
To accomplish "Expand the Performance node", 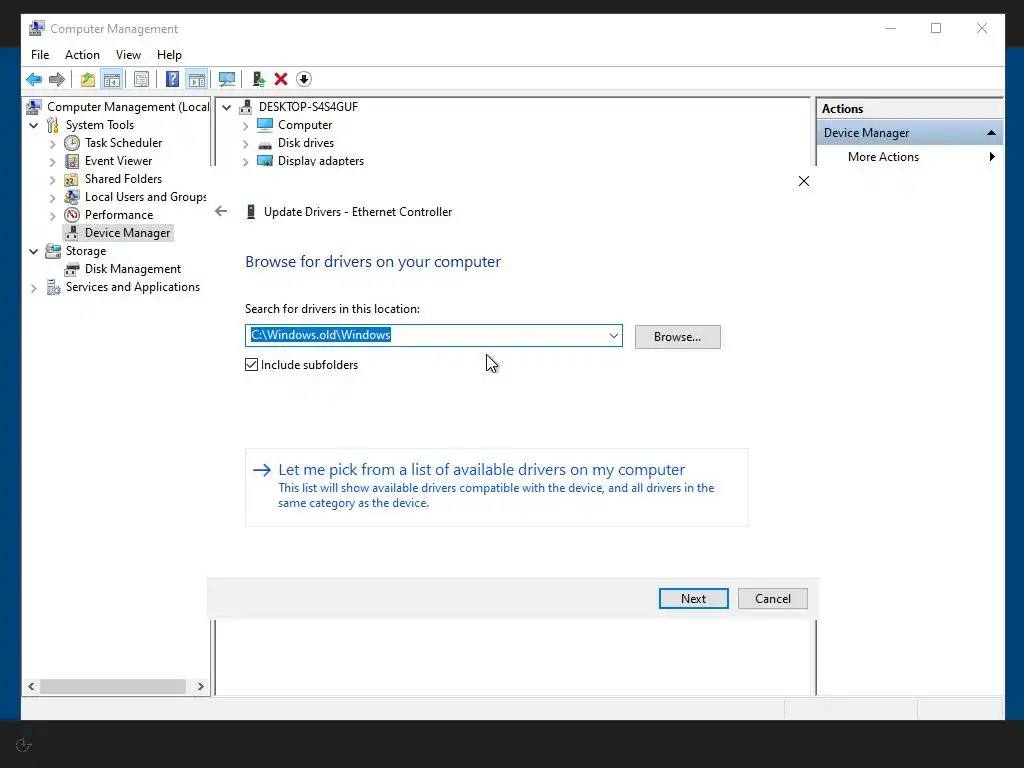I will (x=53, y=216).
